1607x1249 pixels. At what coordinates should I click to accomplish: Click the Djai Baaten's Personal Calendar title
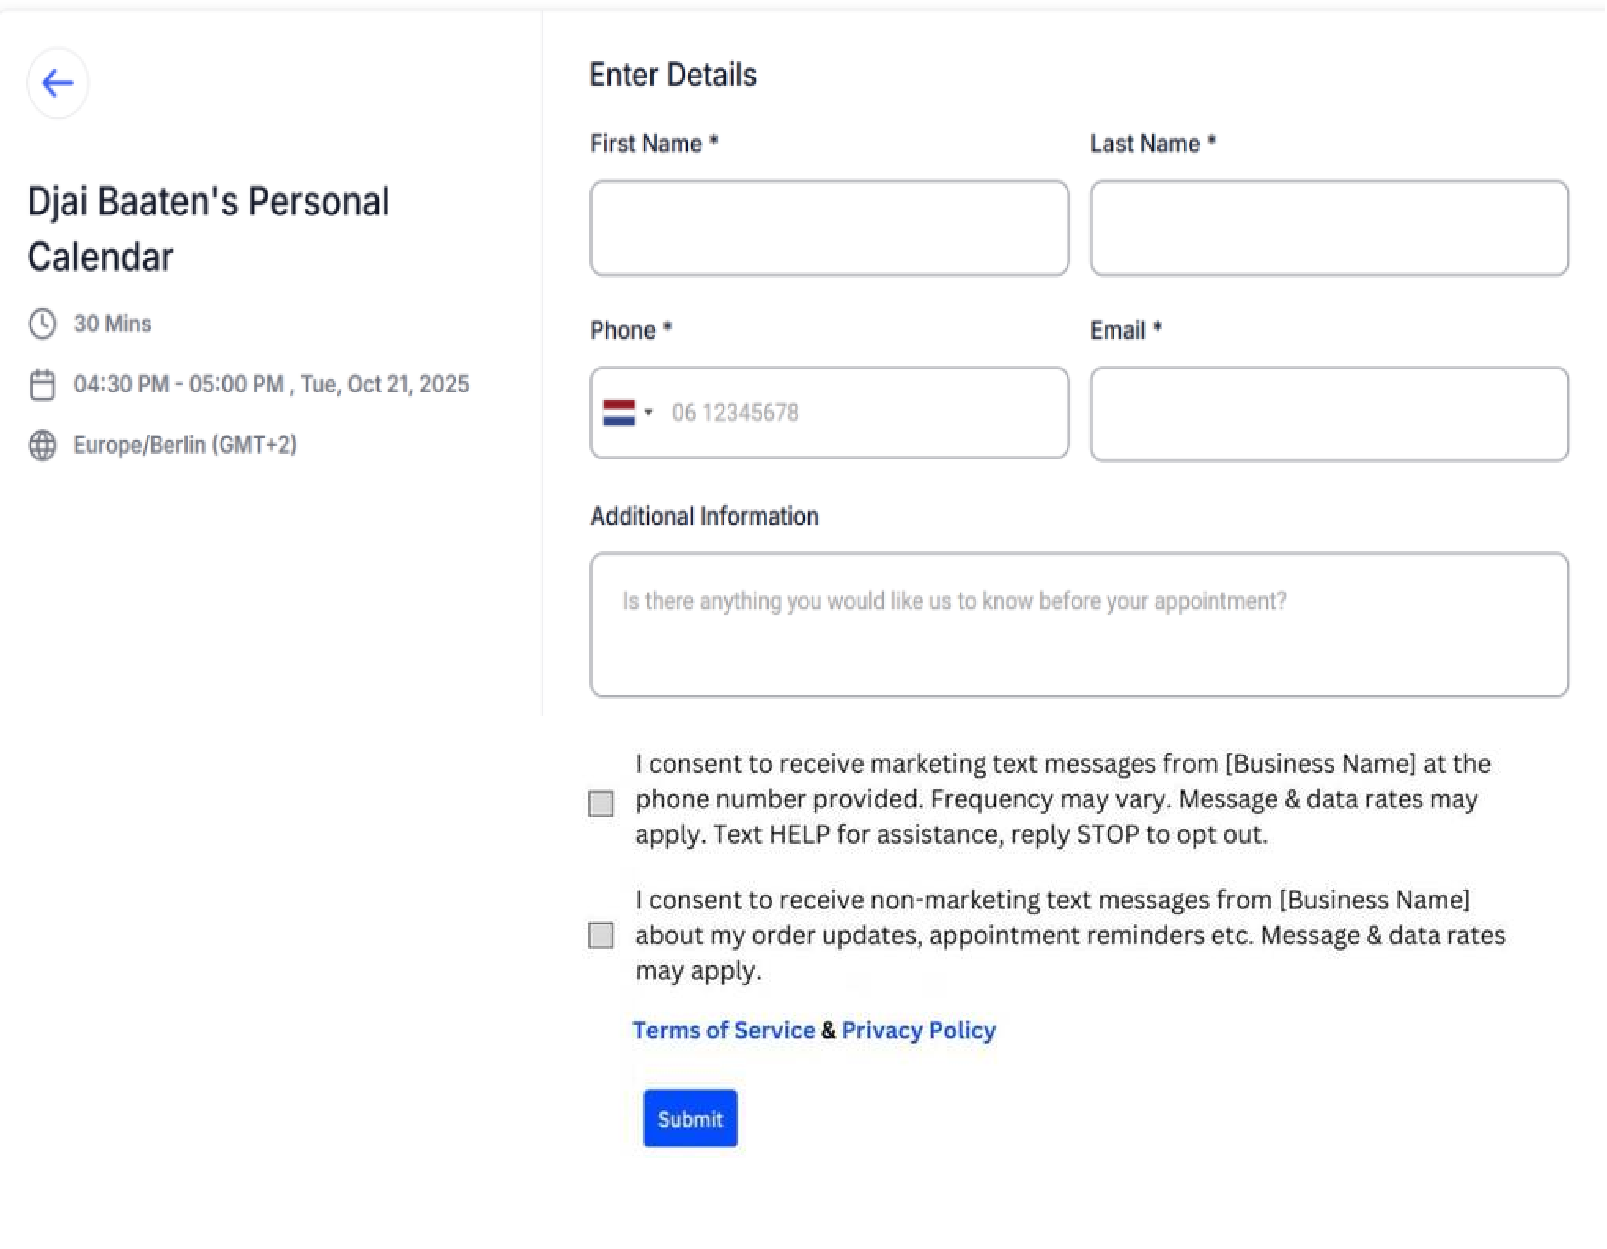(208, 229)
